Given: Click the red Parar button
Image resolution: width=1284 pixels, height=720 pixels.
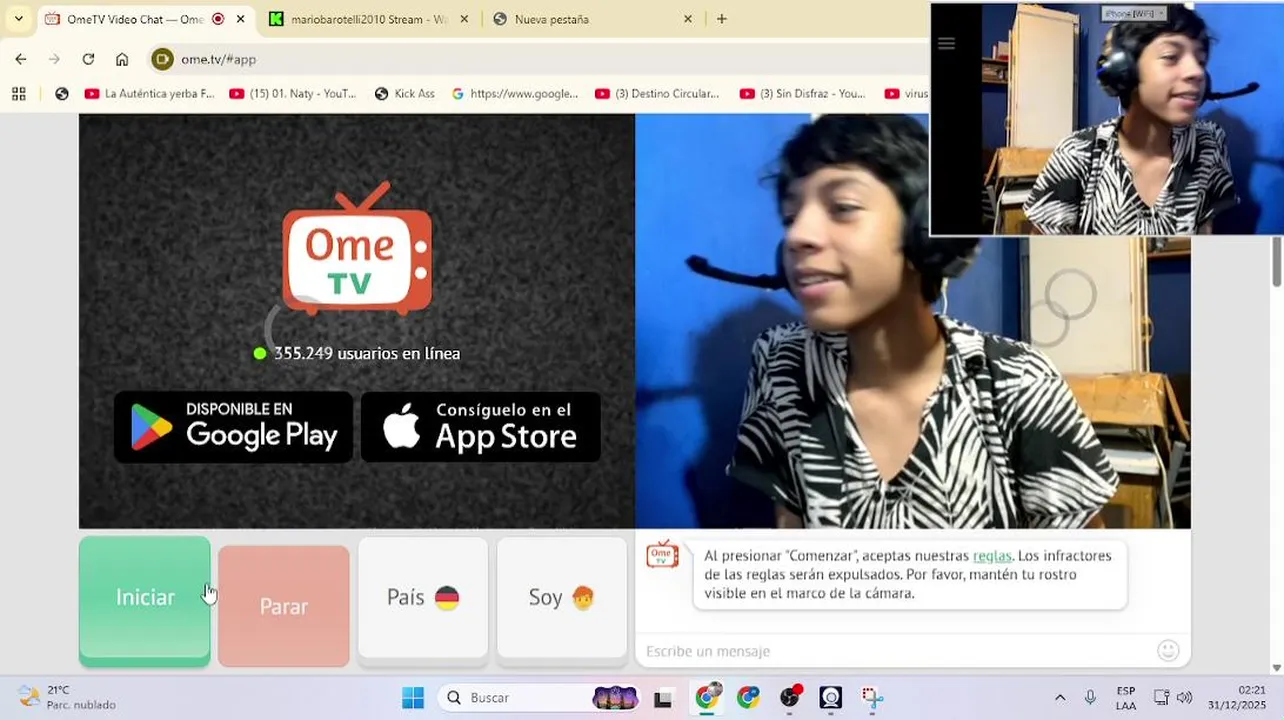Looking at the screenshot, I should coord(284,606).
